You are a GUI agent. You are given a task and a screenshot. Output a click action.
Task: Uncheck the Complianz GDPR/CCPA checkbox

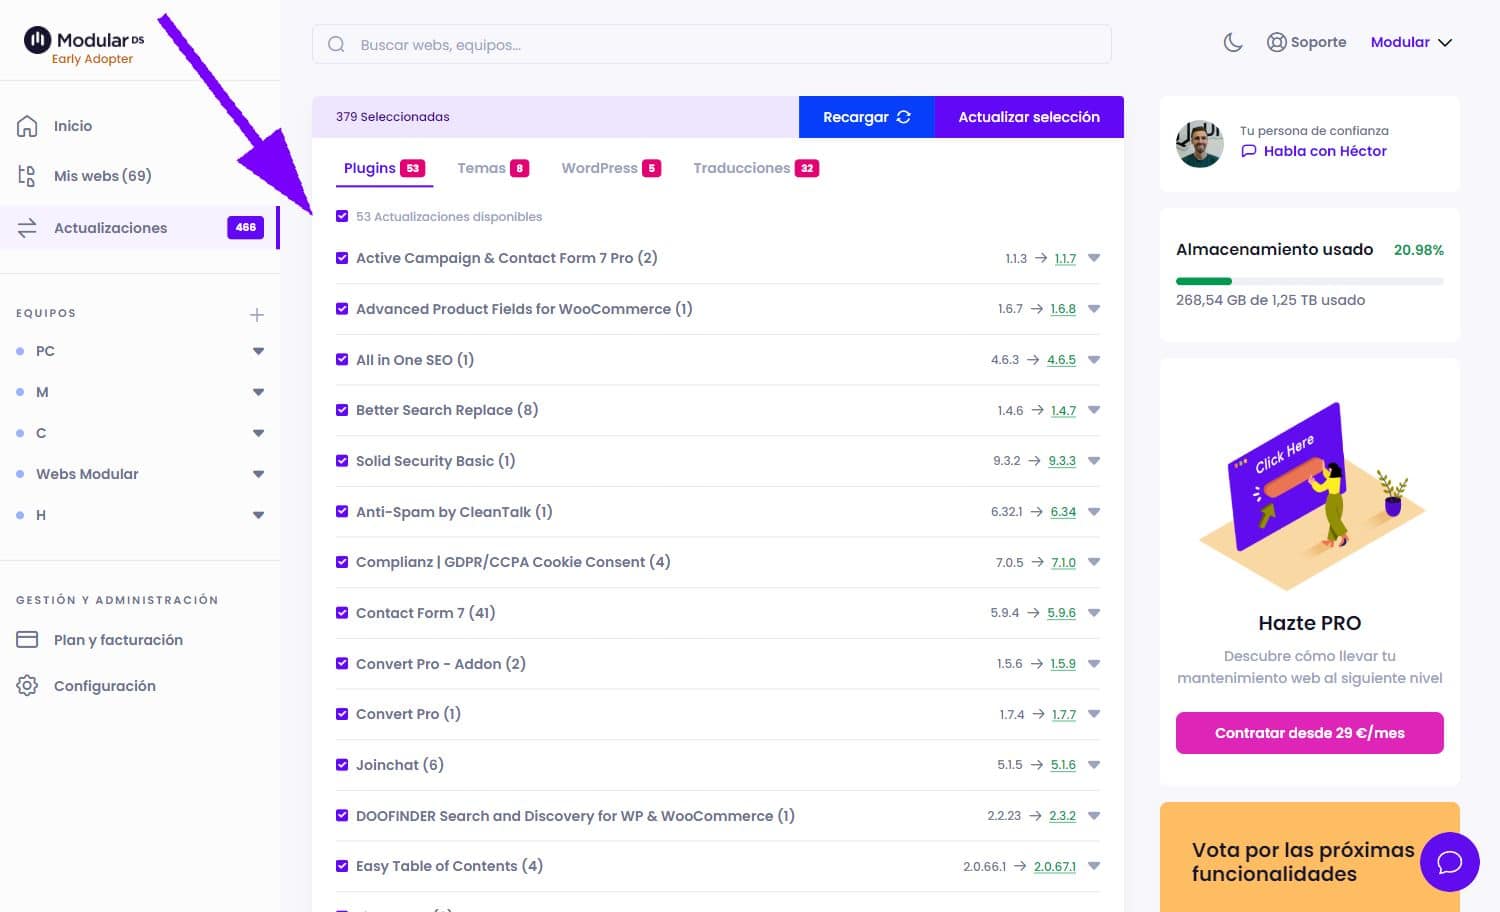[x=342, y=562]
